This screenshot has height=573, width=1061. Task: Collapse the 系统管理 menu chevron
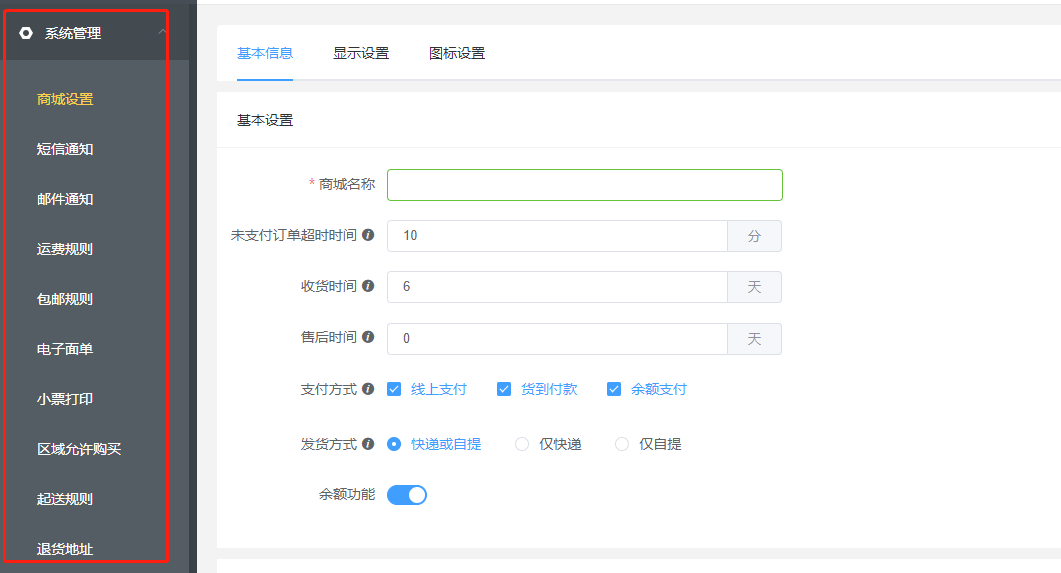[162, 31]
